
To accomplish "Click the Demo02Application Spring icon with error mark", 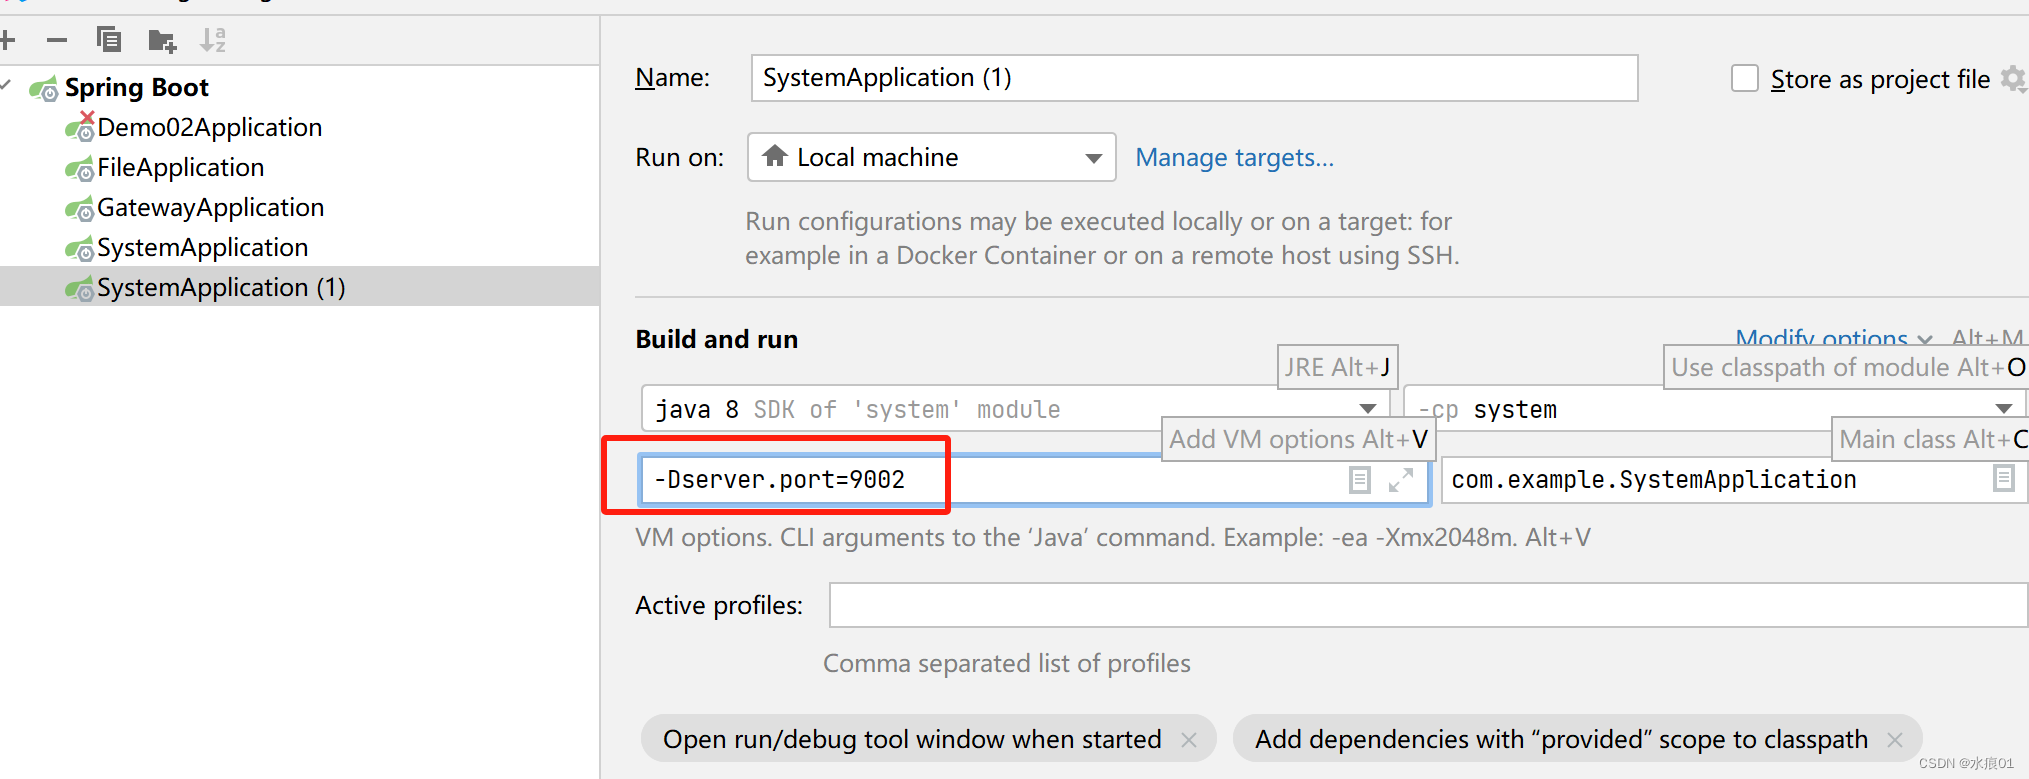I will click(80, 126).
